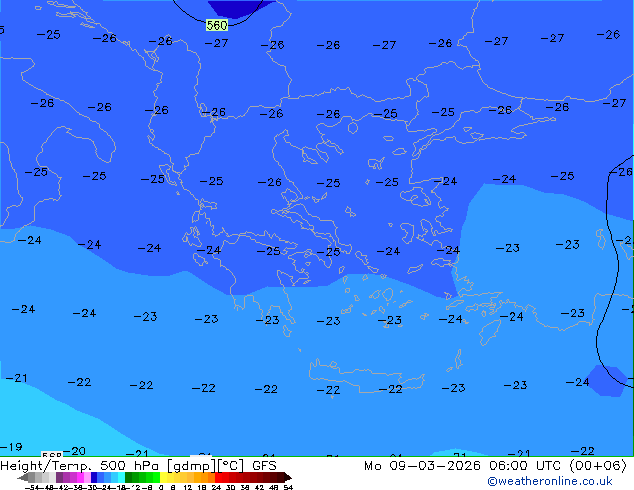This screenshot has height=490, width=634.
Task: Select the -20 temperature value at the bottom
Action: click(74, 451)
